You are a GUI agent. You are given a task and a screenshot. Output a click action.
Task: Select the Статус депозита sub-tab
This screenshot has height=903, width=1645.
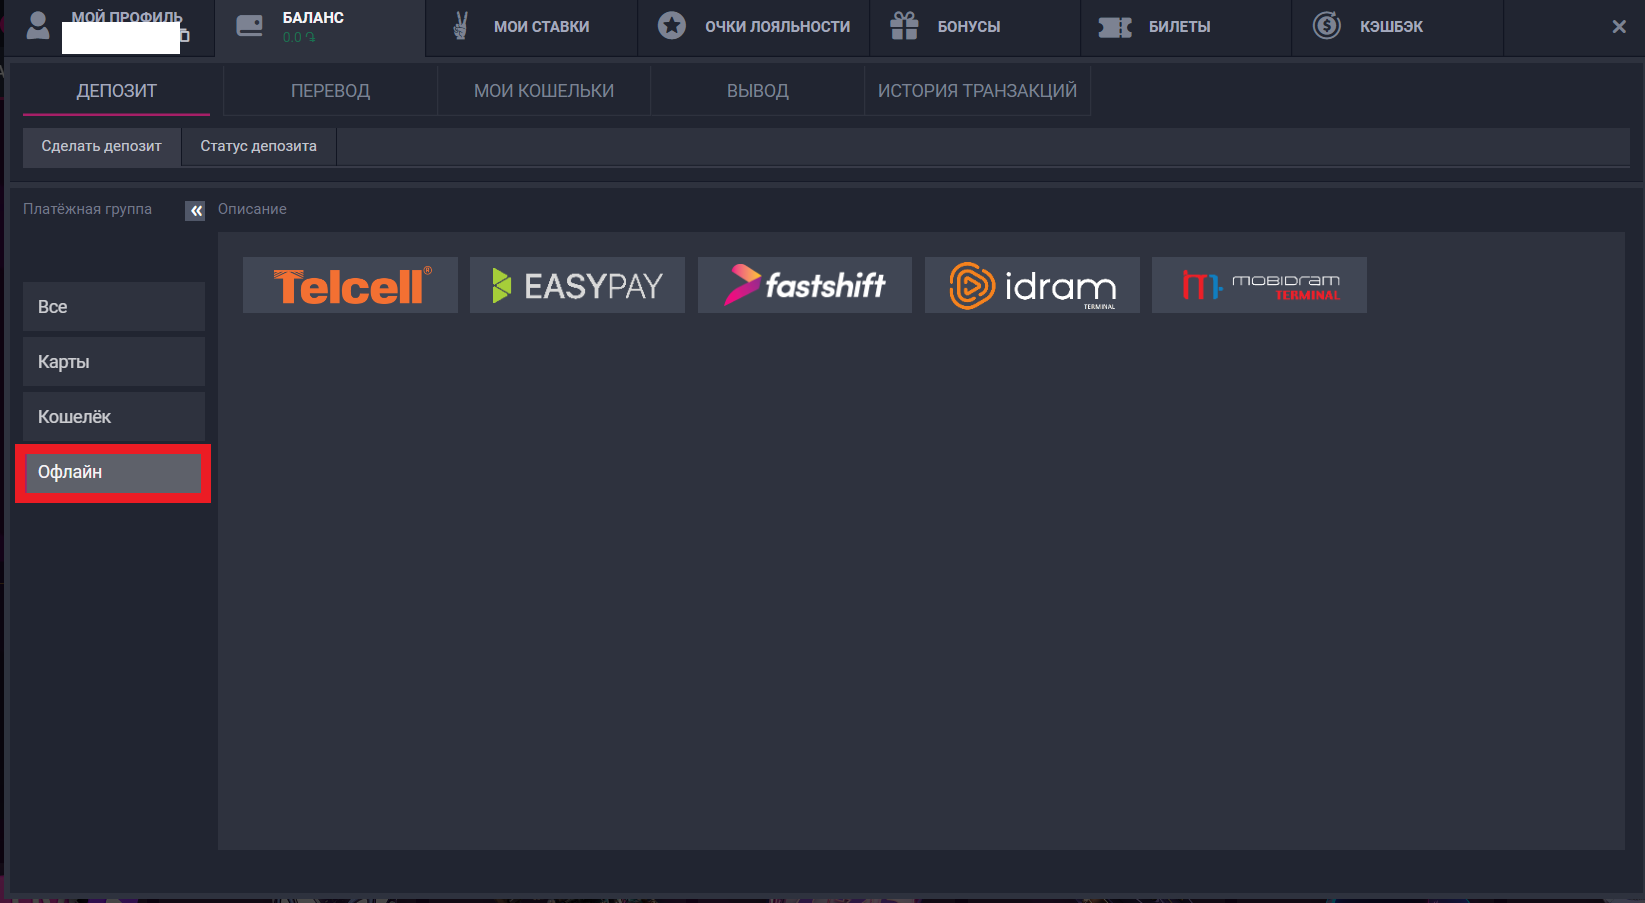click(x=258, y=146)
